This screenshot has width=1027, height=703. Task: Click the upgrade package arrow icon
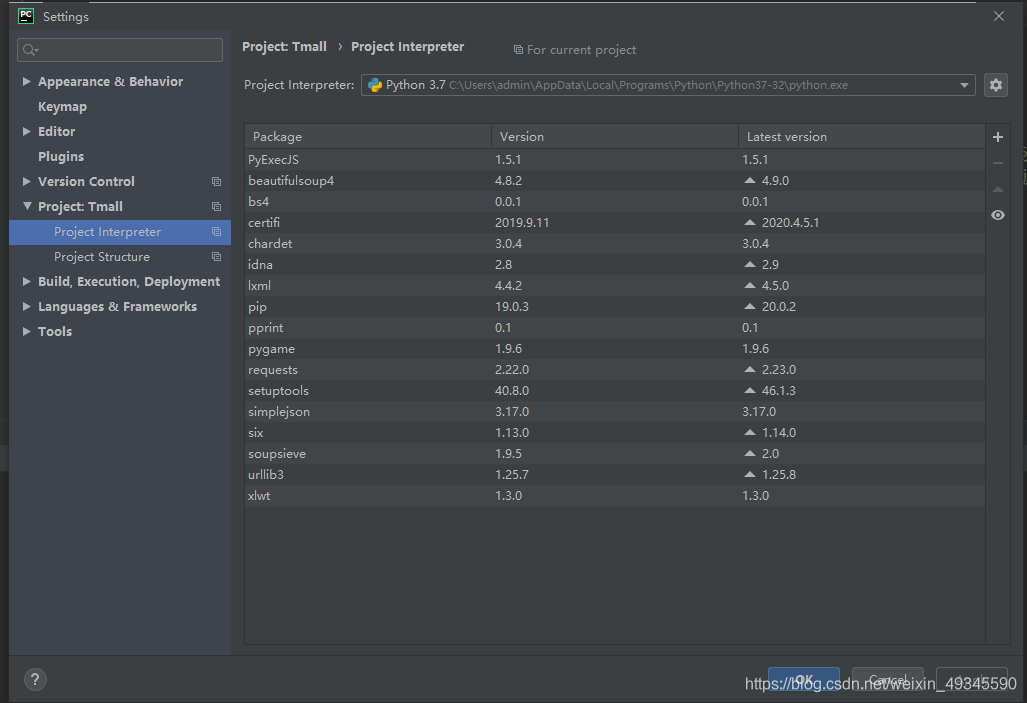point(998,189)
